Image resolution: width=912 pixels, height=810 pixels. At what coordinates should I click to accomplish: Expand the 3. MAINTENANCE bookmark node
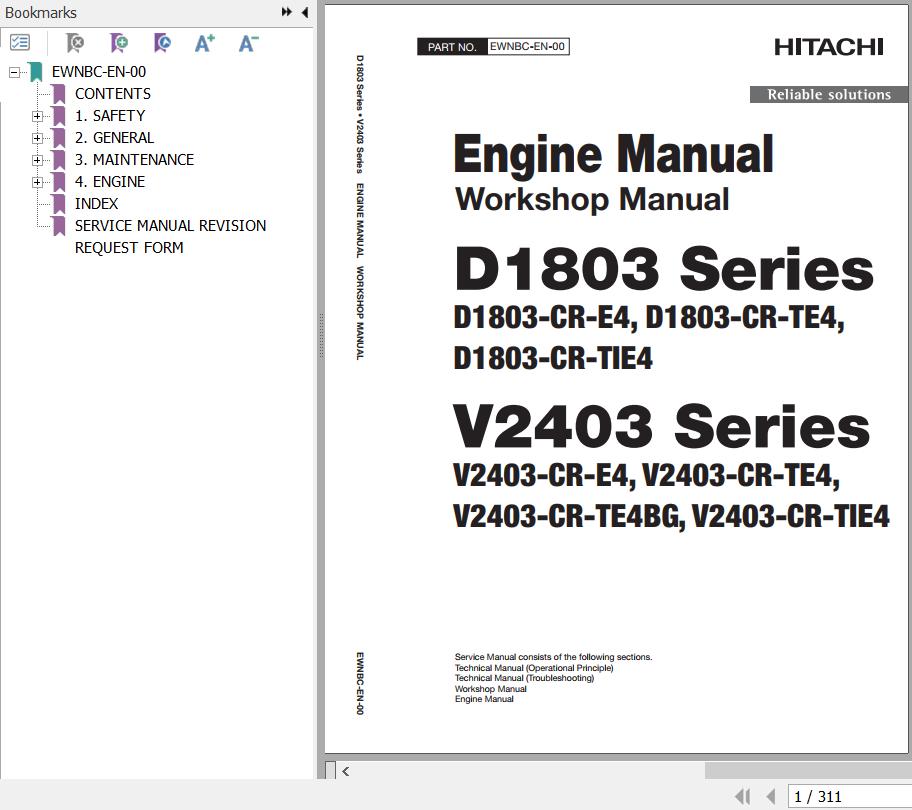click(x=37, y=160)
